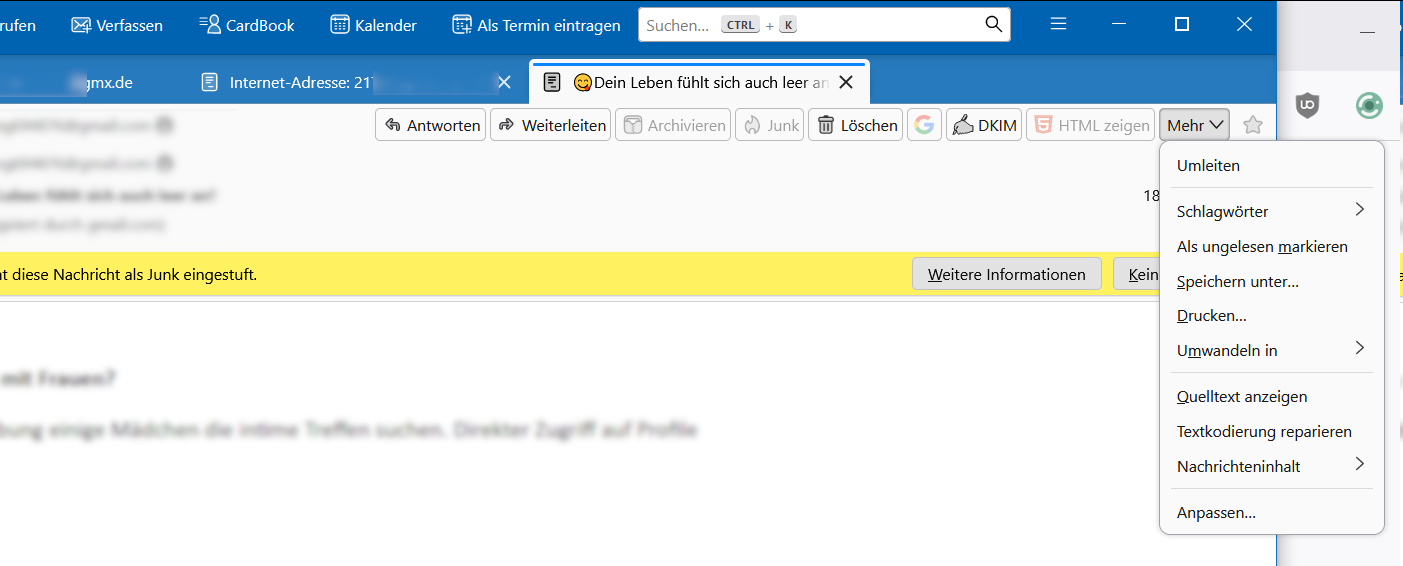Viewport: 1403px width, 566px height.
Task: Select Als ungelesen markieren menu entry
Action: point(1262,246)
